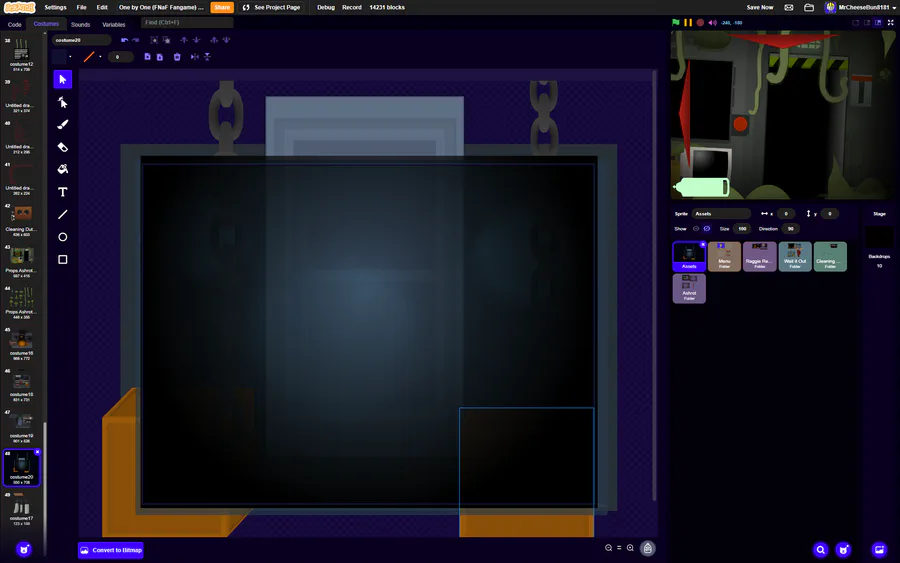The height and width of the screenshot is (563, 900).
Task: Click the Paste icon
Action: point(160,57)
